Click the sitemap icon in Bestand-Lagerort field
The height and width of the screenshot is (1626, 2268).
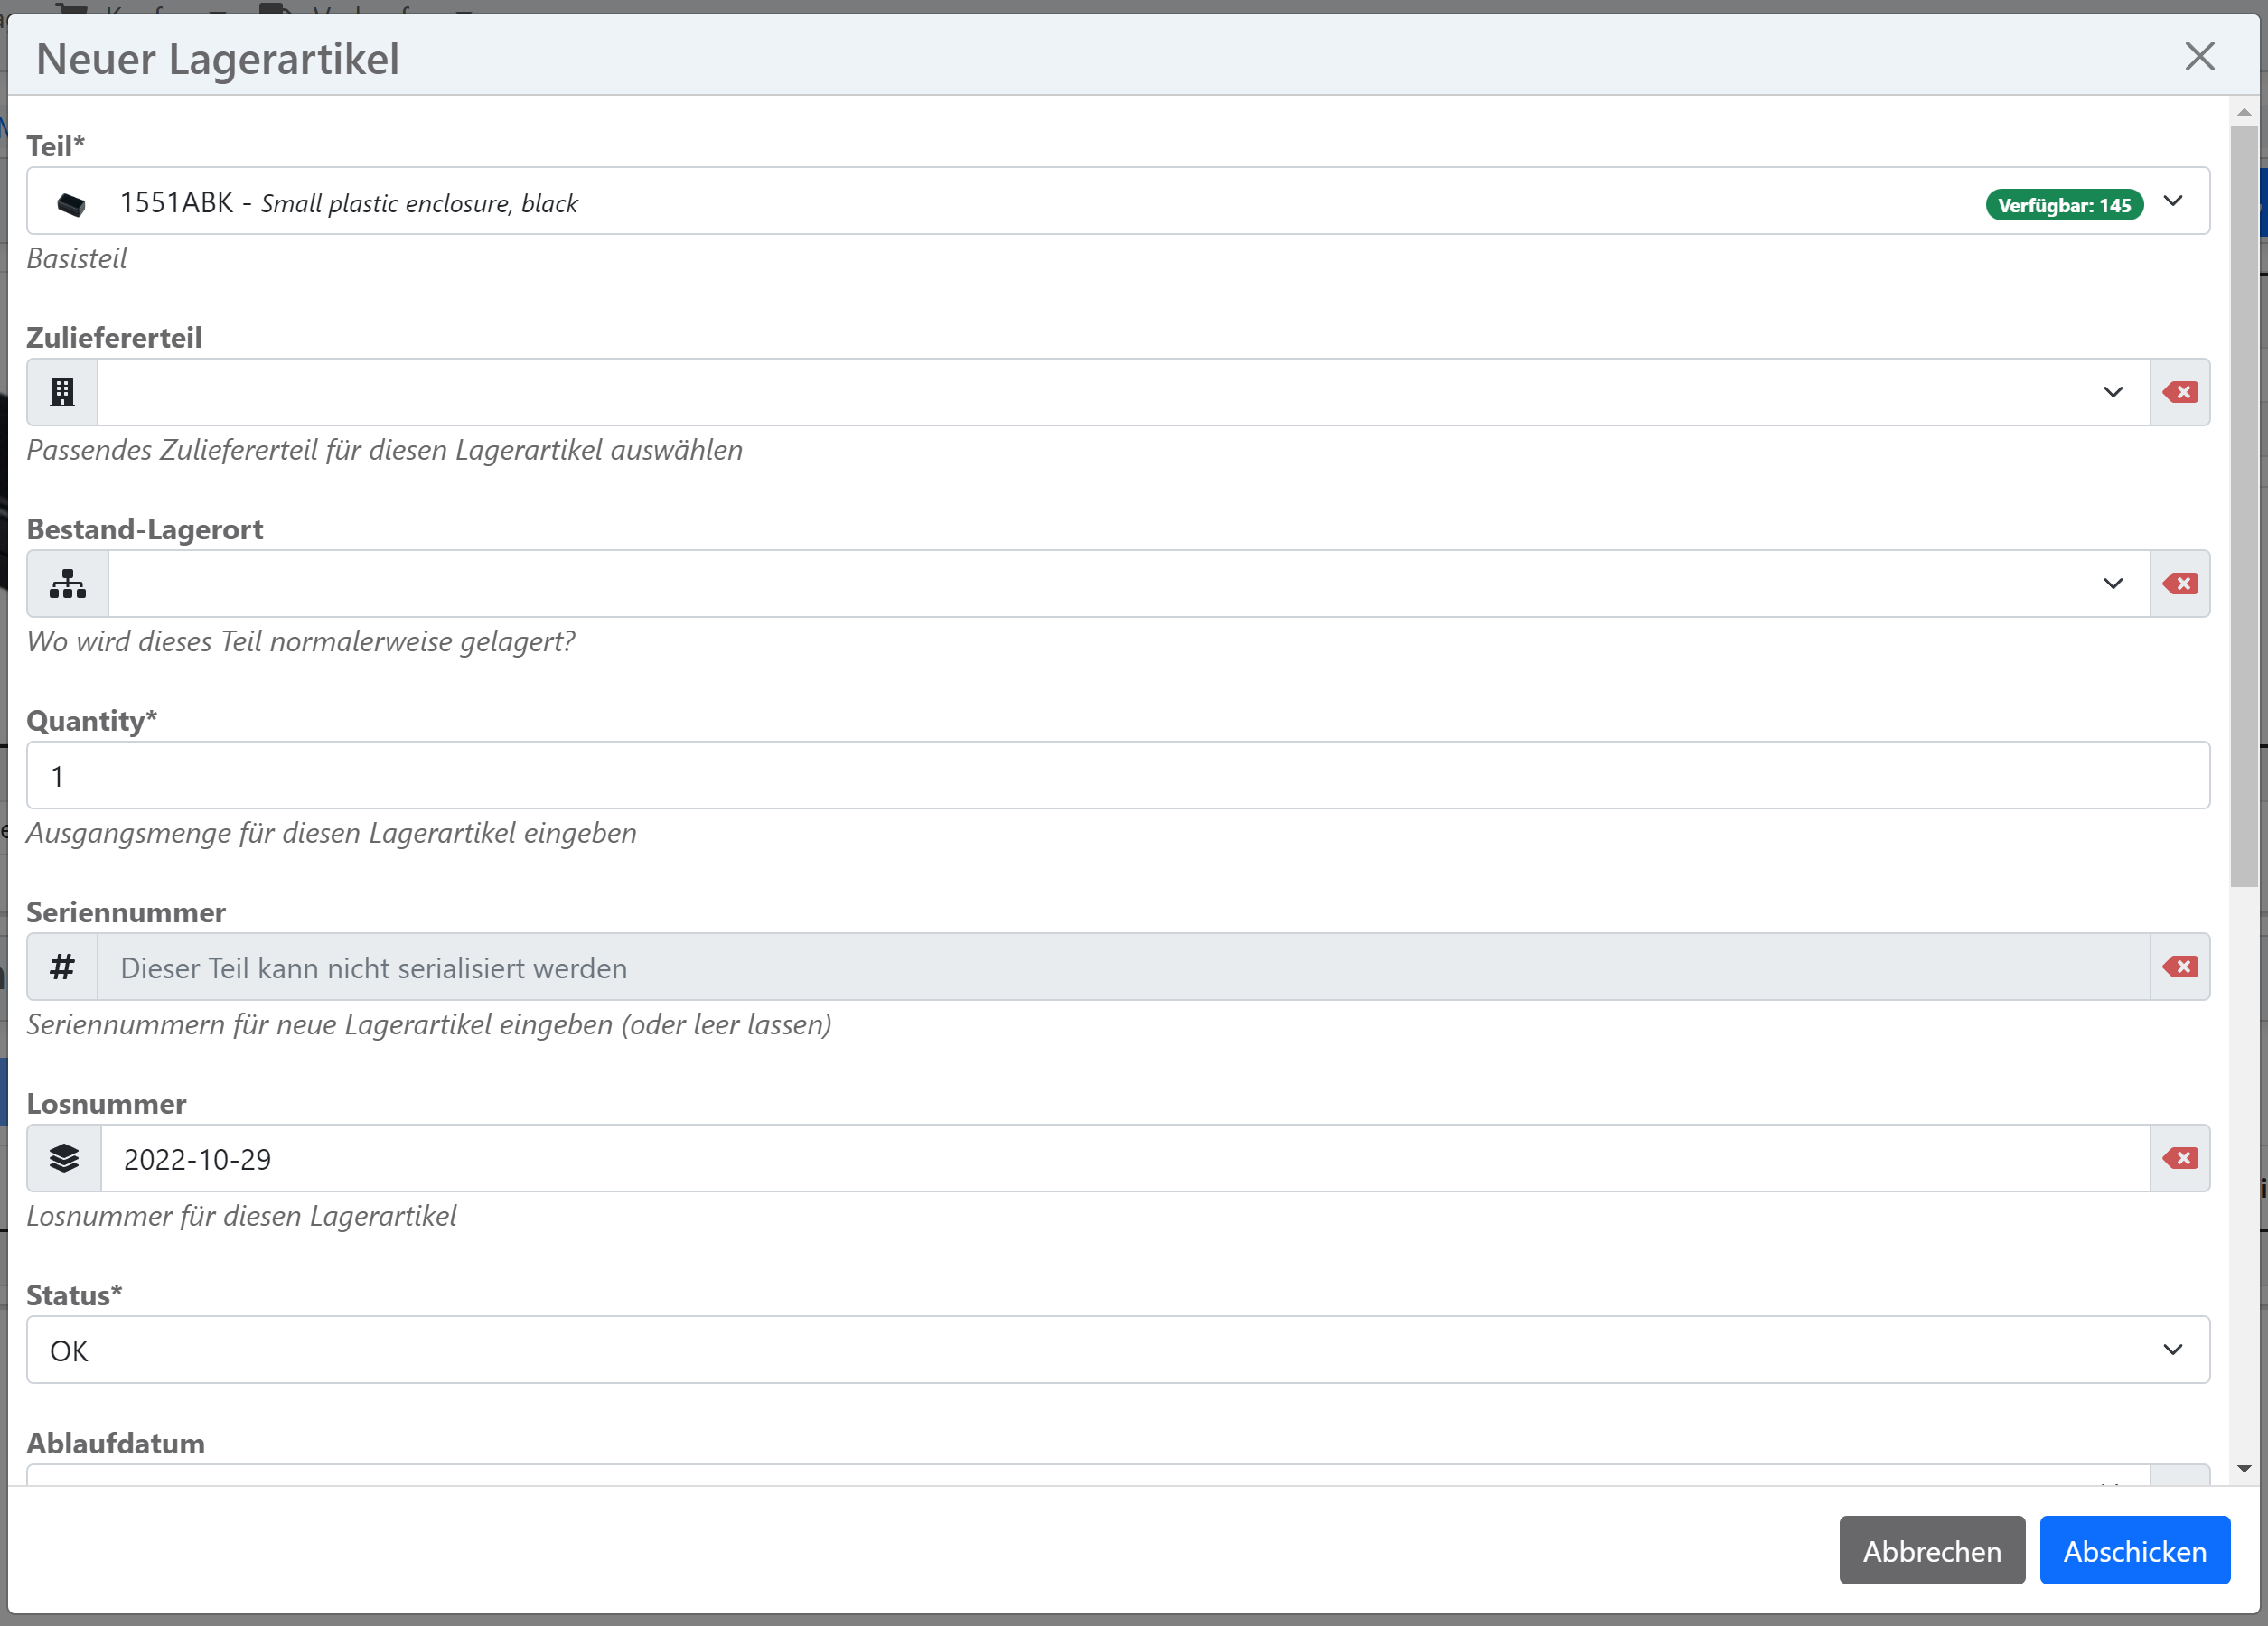pos(65,583)
